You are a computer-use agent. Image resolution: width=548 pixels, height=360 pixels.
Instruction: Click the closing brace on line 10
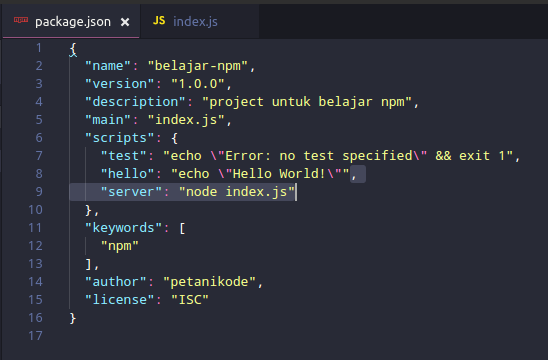coord(89,210)
